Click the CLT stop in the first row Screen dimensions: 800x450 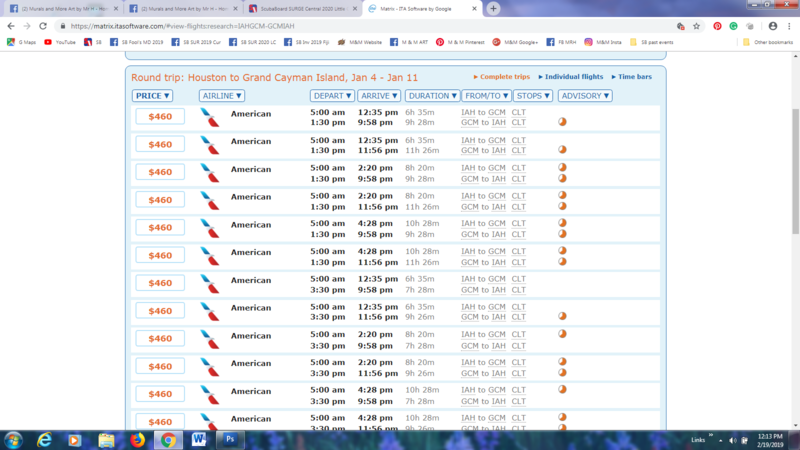pos(518,112)
